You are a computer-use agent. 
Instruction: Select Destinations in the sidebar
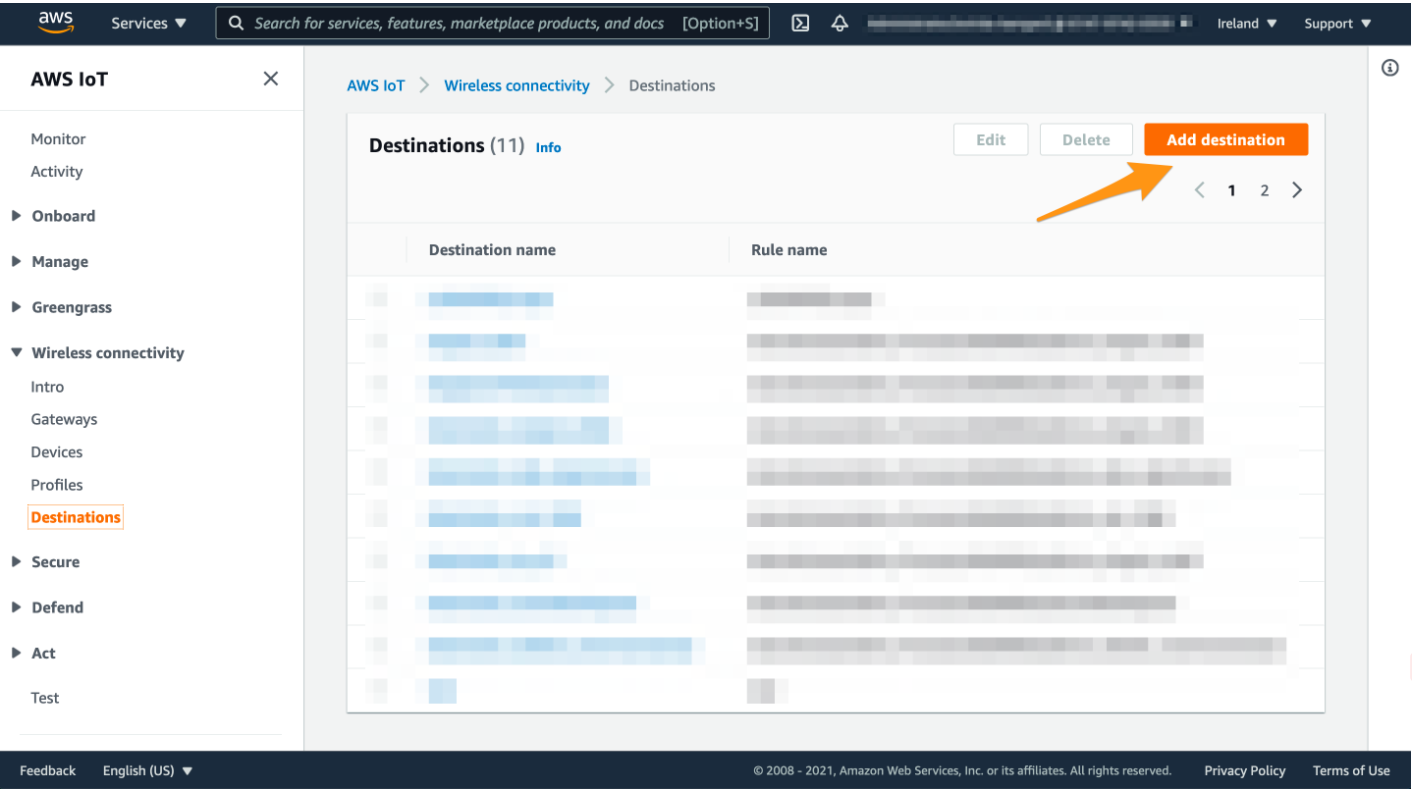(x=76, y=517)
